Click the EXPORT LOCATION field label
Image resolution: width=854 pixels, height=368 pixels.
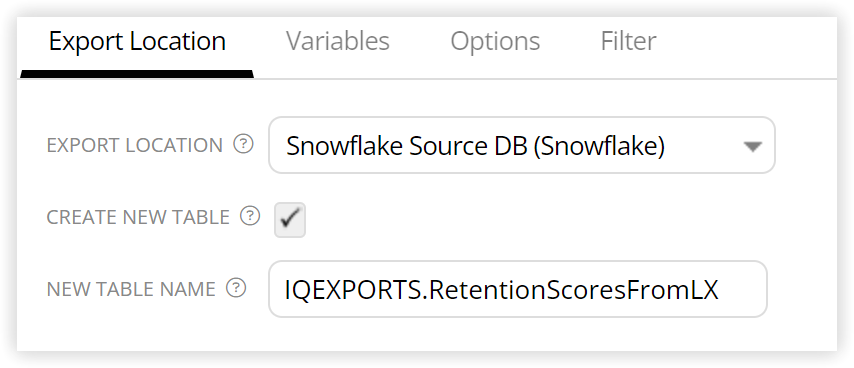(x=135, y=145)
